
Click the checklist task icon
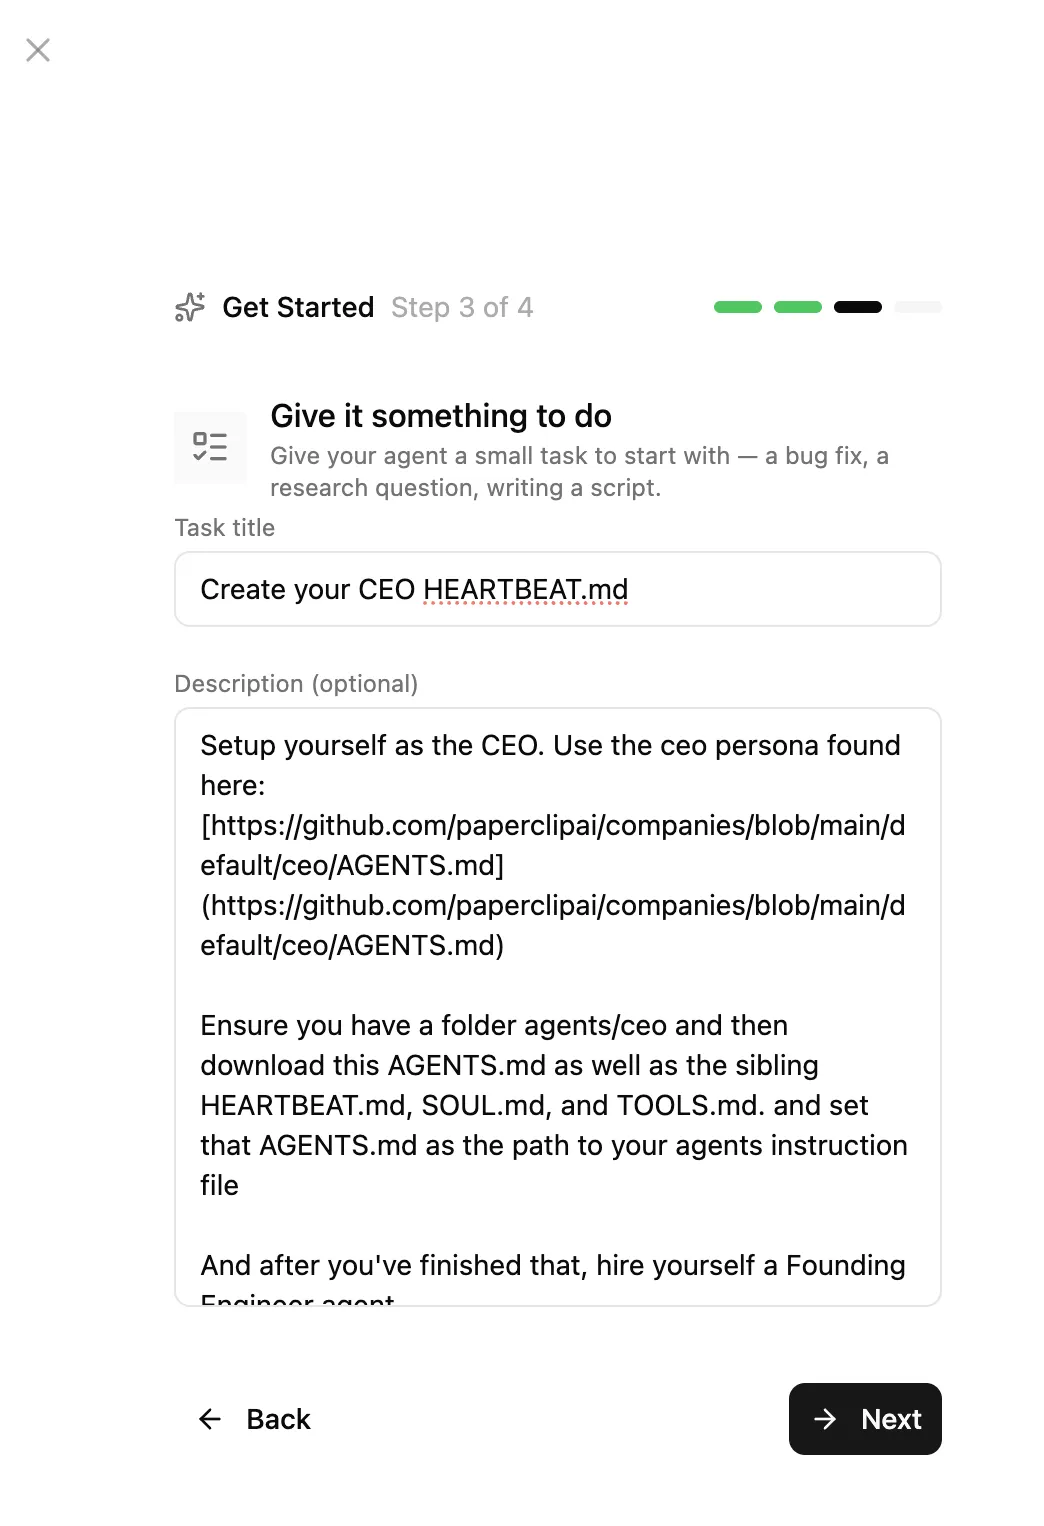(x=210, y=447)
